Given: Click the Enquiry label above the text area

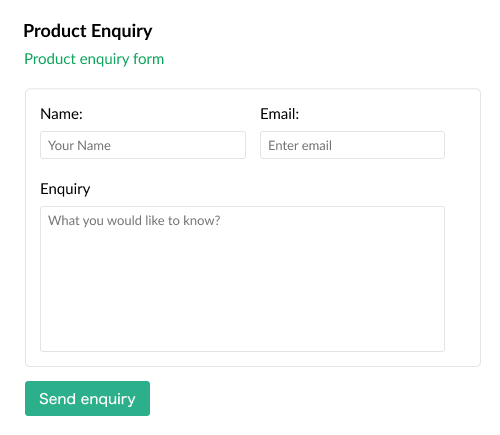Looking at the screenshot, I should [65, 189].
